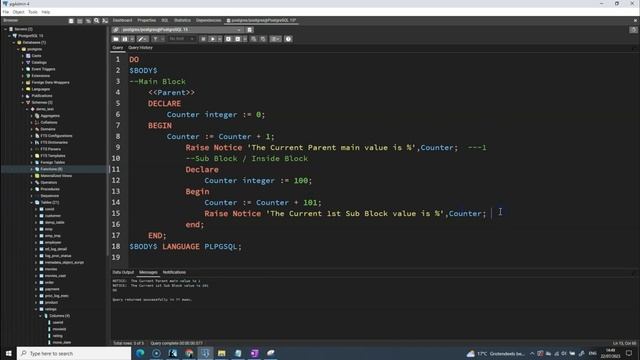Click the Explain Analyze toolbar icon
Screen dimensions: 640x360
(238, 39)
